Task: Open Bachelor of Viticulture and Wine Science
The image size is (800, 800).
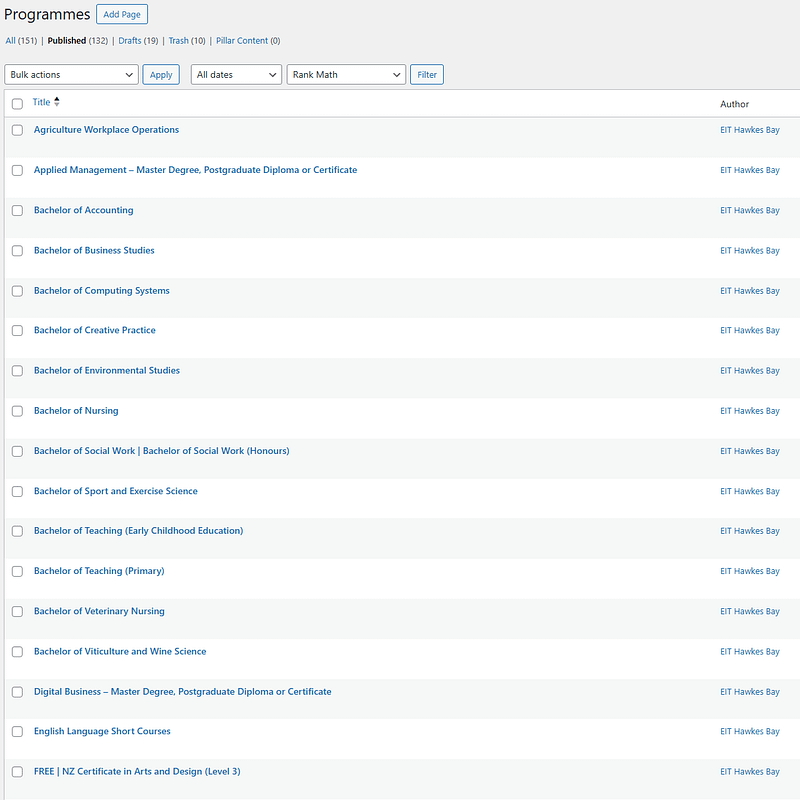Action: (x=120, y=652)
